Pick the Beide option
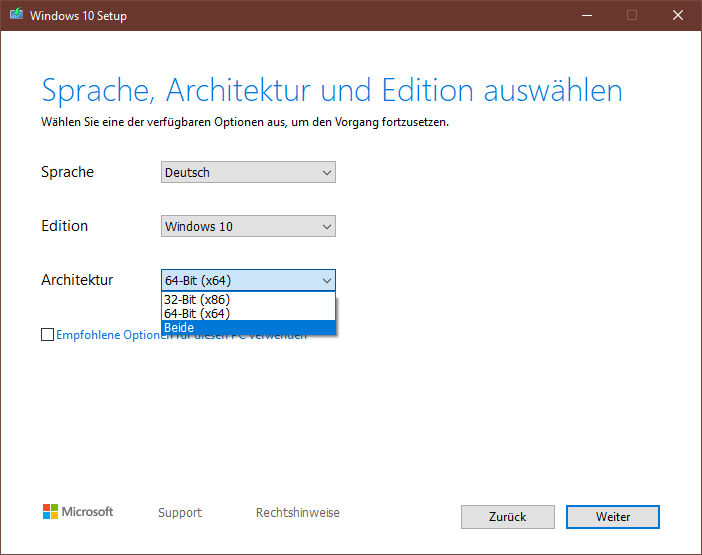 [x=248, y=328]
